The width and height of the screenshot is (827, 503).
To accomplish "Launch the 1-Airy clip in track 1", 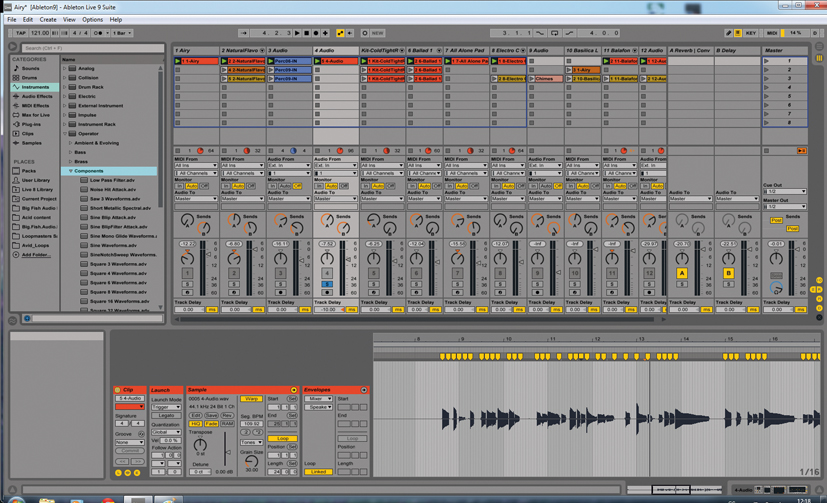I will pos(178,61).
